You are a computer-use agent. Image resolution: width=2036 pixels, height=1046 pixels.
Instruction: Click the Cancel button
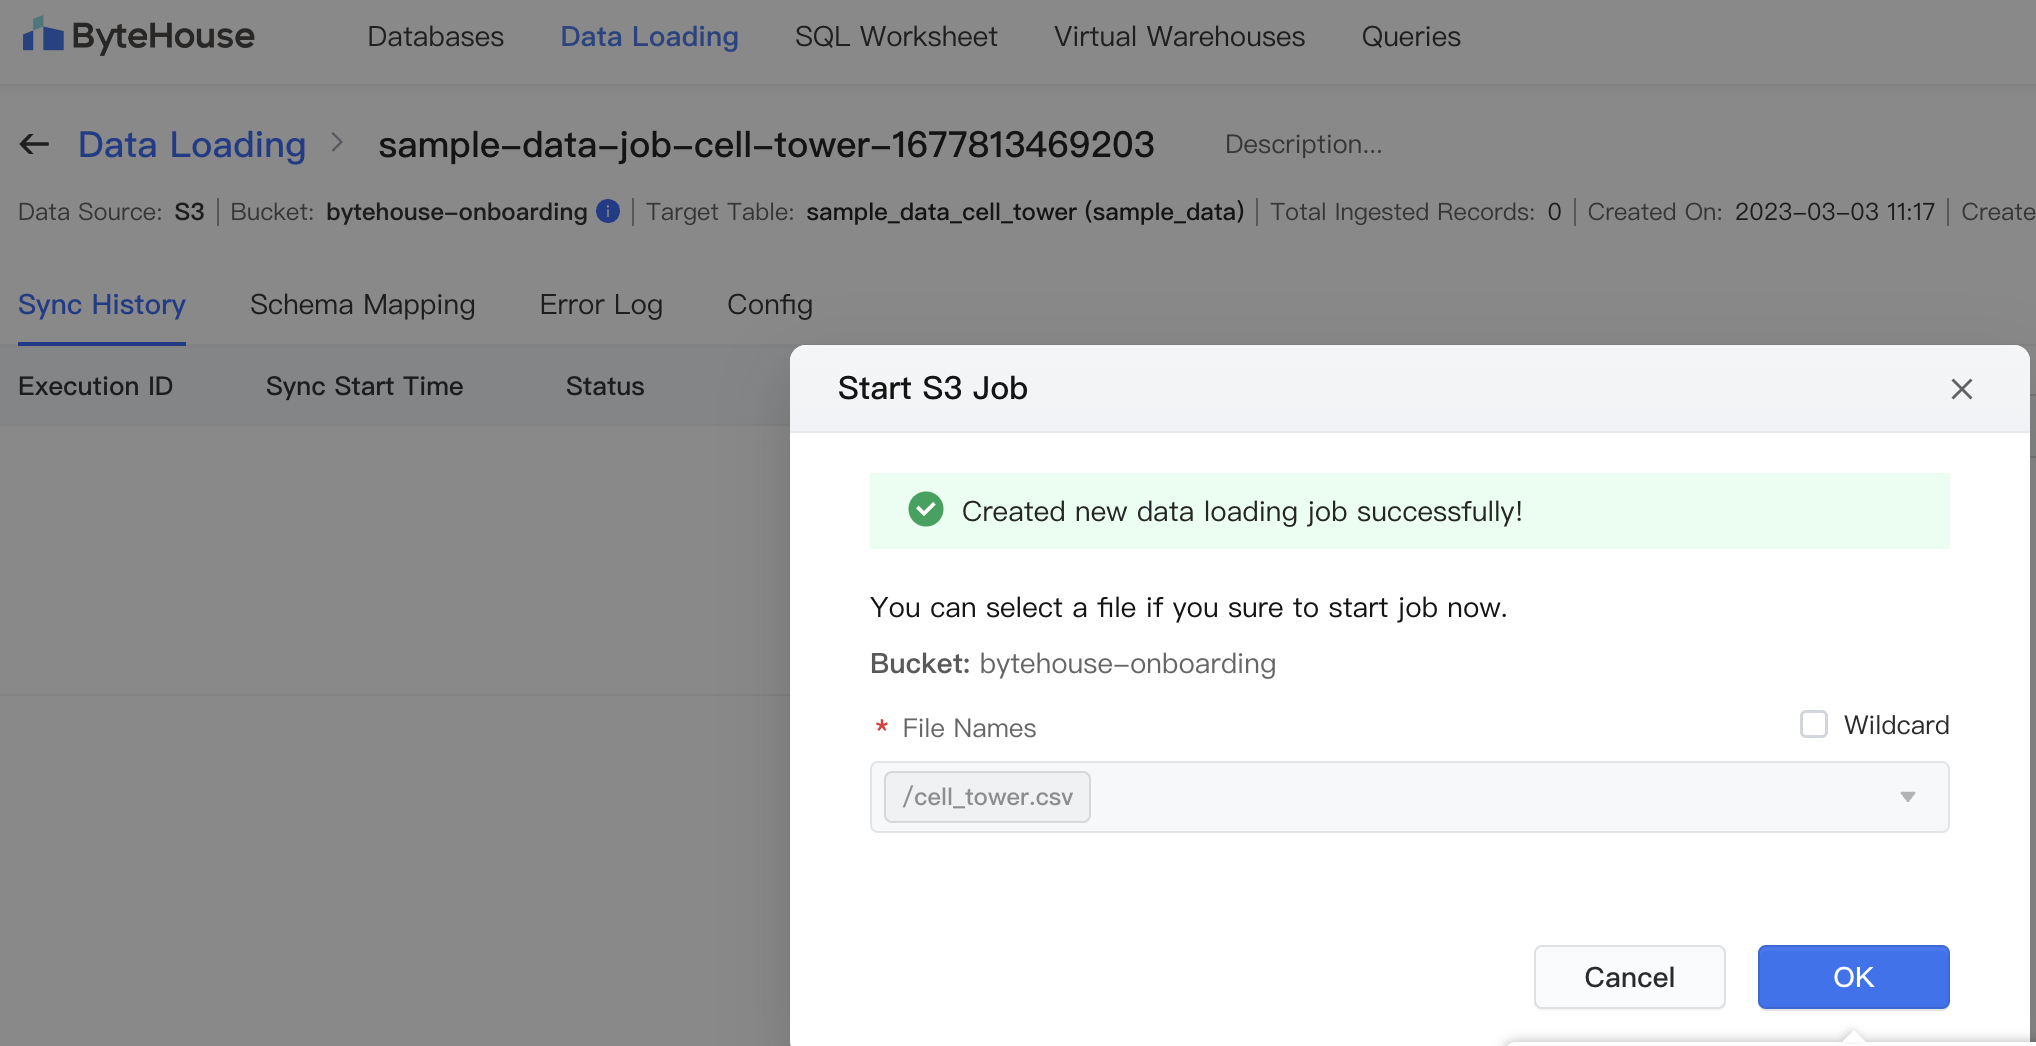(1629, 977)
